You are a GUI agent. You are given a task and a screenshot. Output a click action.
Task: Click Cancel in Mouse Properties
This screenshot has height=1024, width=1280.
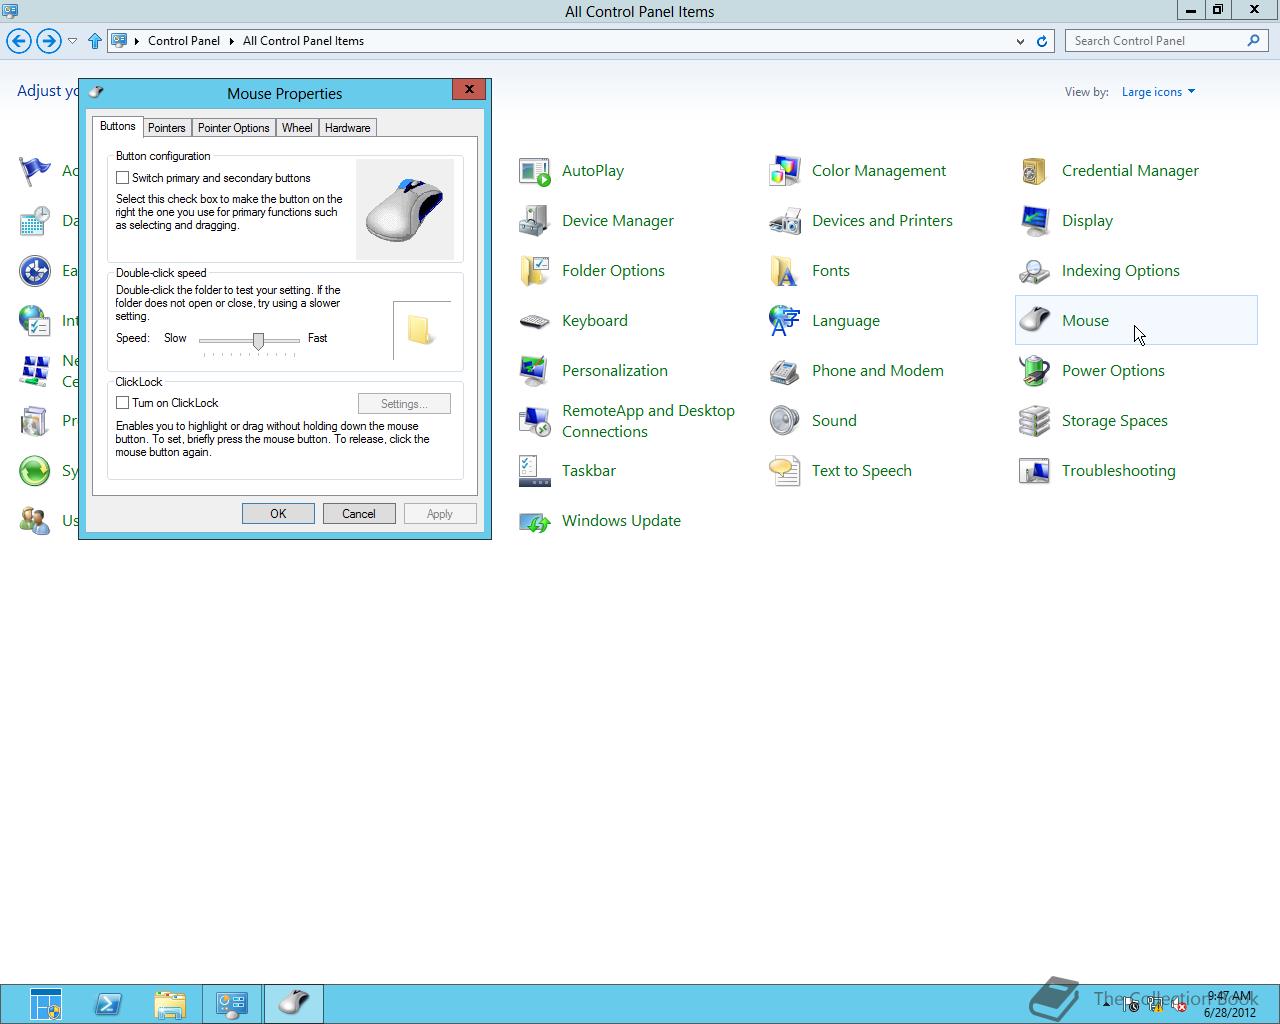pos(359,514)
